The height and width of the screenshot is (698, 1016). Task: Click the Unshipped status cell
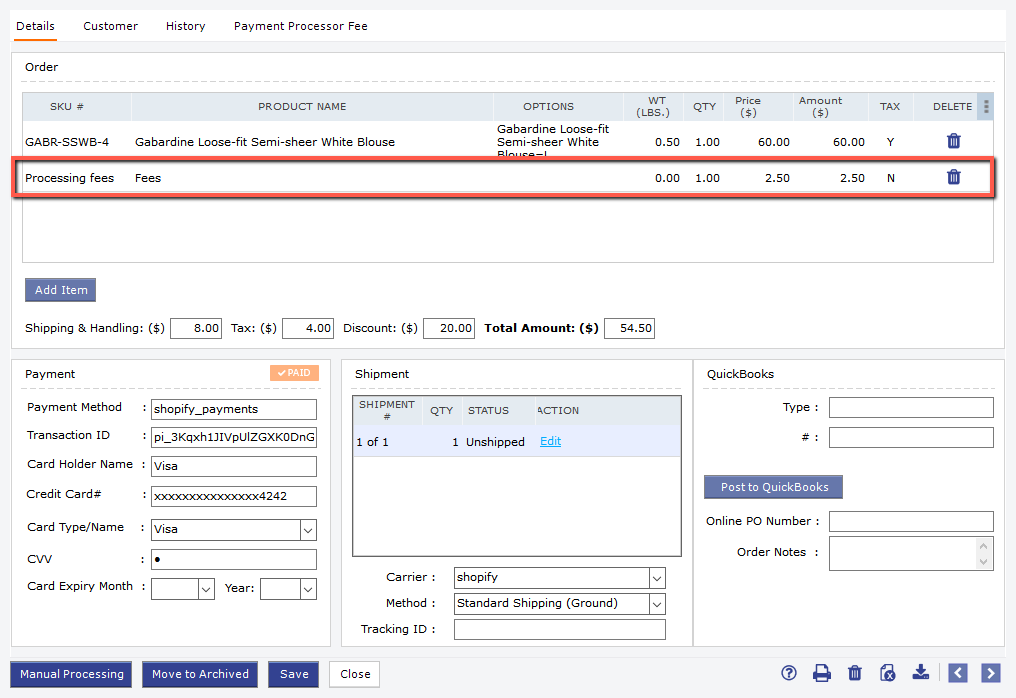[x=495, y=442]
